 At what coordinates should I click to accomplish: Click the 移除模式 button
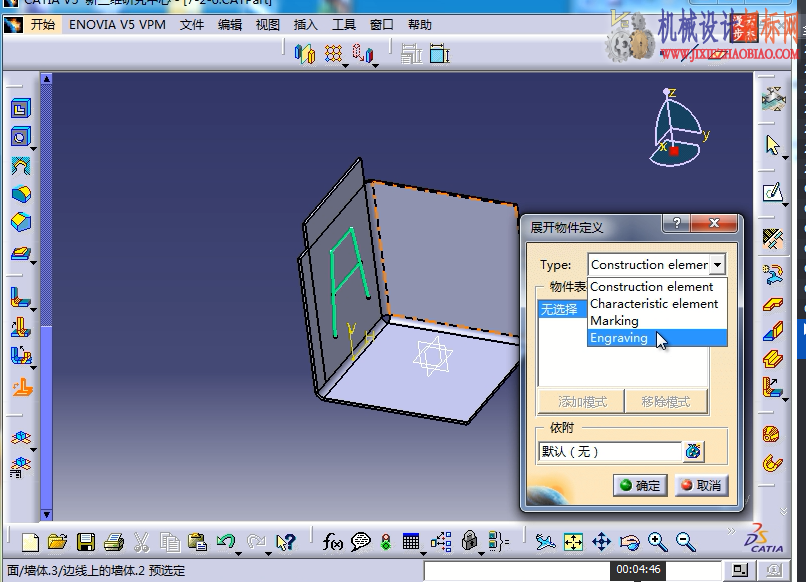click(x=666, y=402)
